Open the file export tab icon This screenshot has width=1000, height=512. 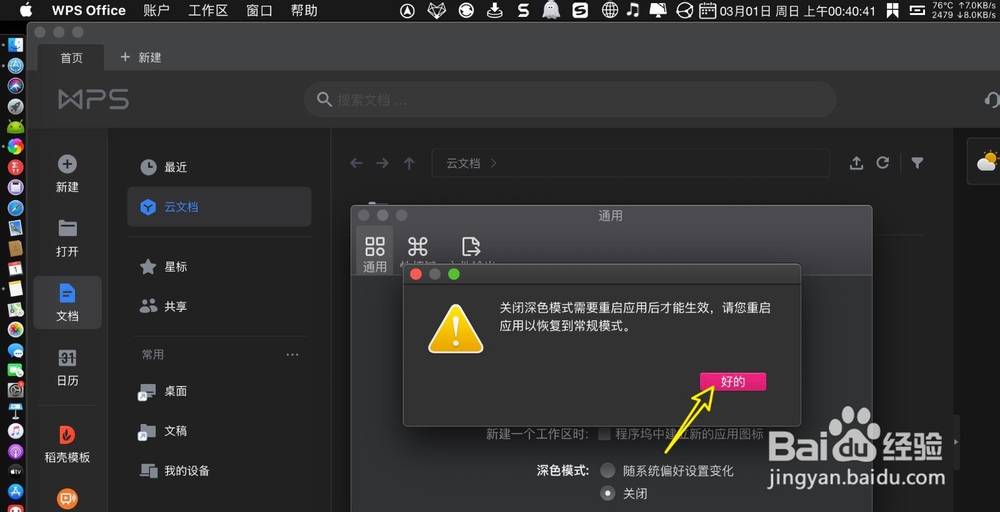click(x=471, y=247)
